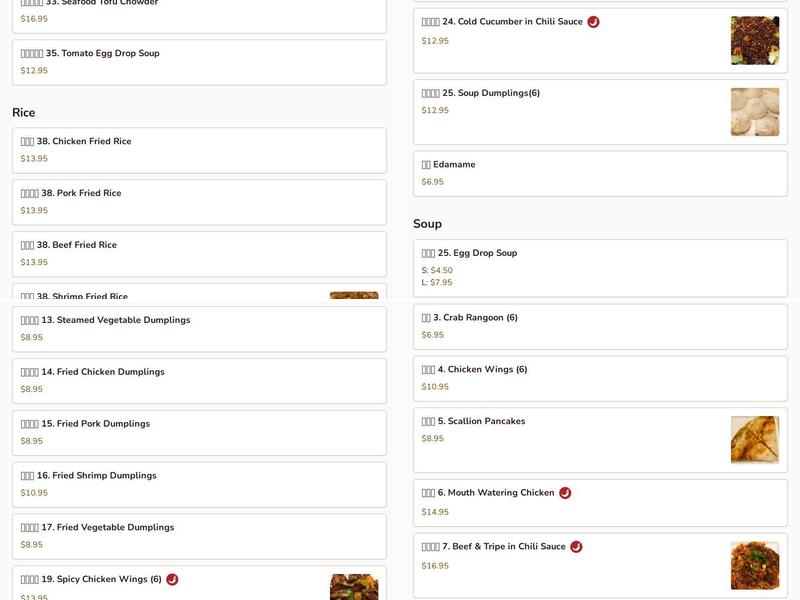Choose Chicken Fried Rice from the Rice section
Image resolution: width=800 pixels, height=600 pixels.
[x=199, y=150]
